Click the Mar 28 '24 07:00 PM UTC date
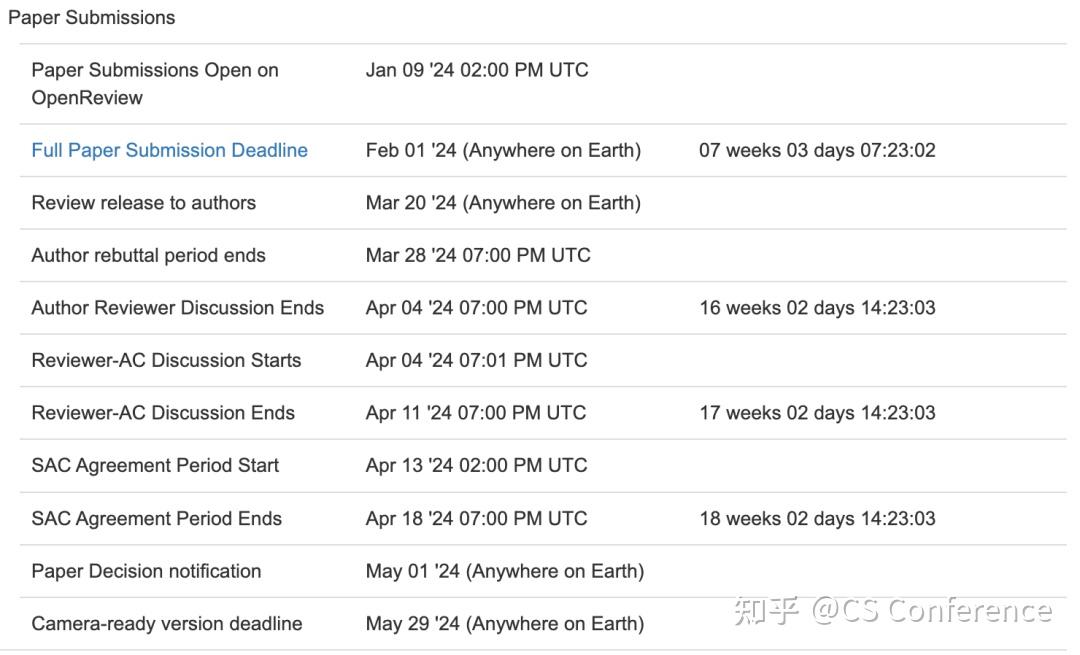Image resolution: width=1080 pixels, height=655 pixels. point(478,255)
